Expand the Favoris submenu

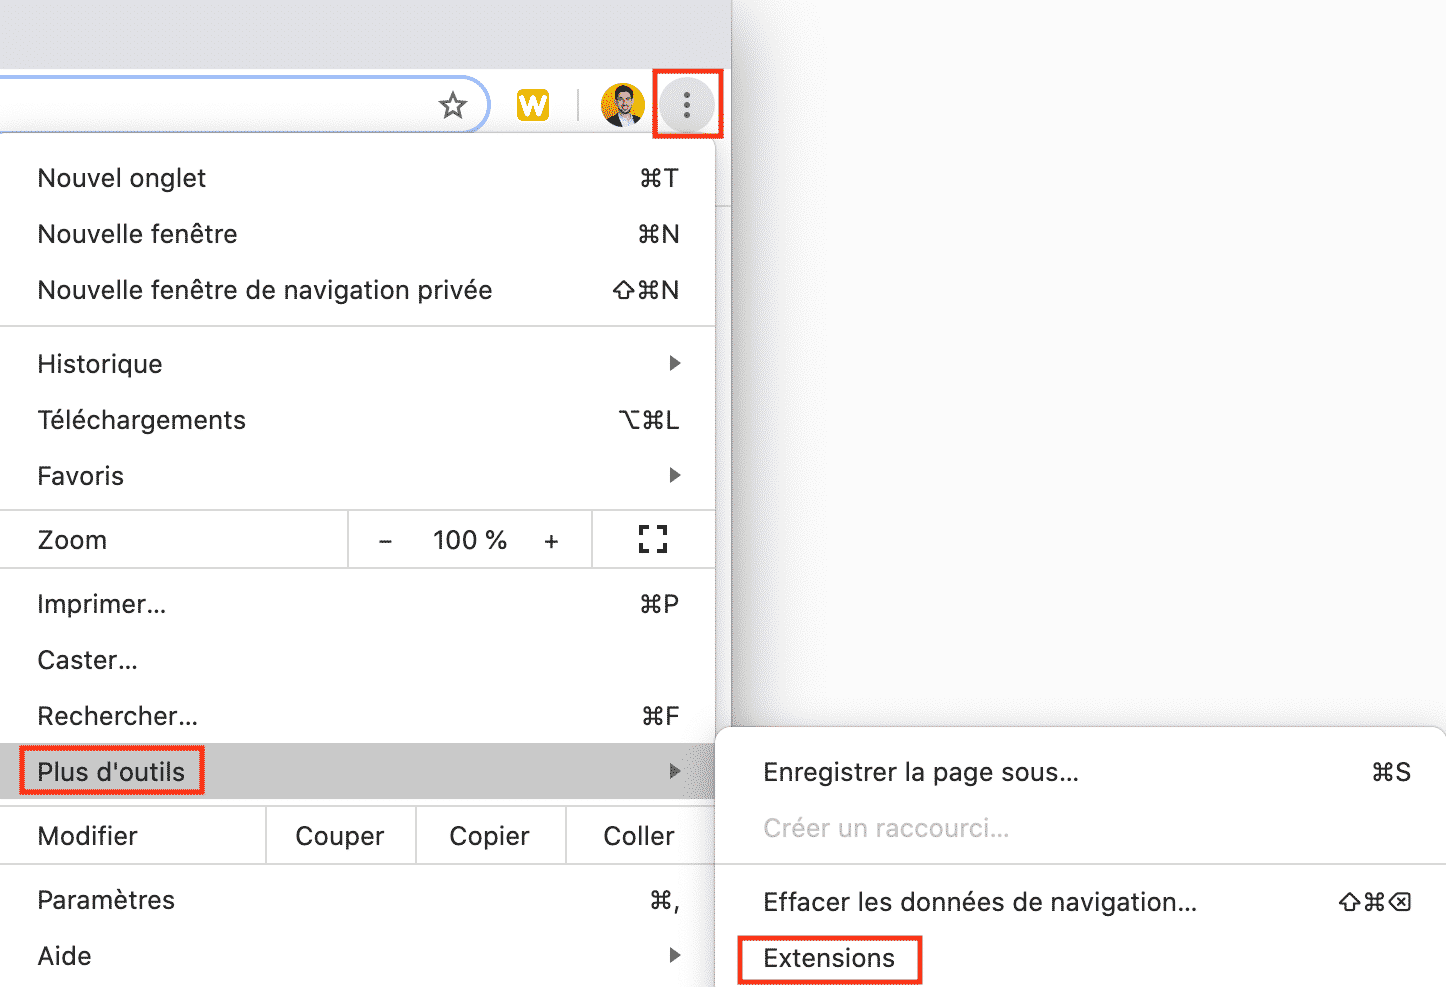click(356, 476)
